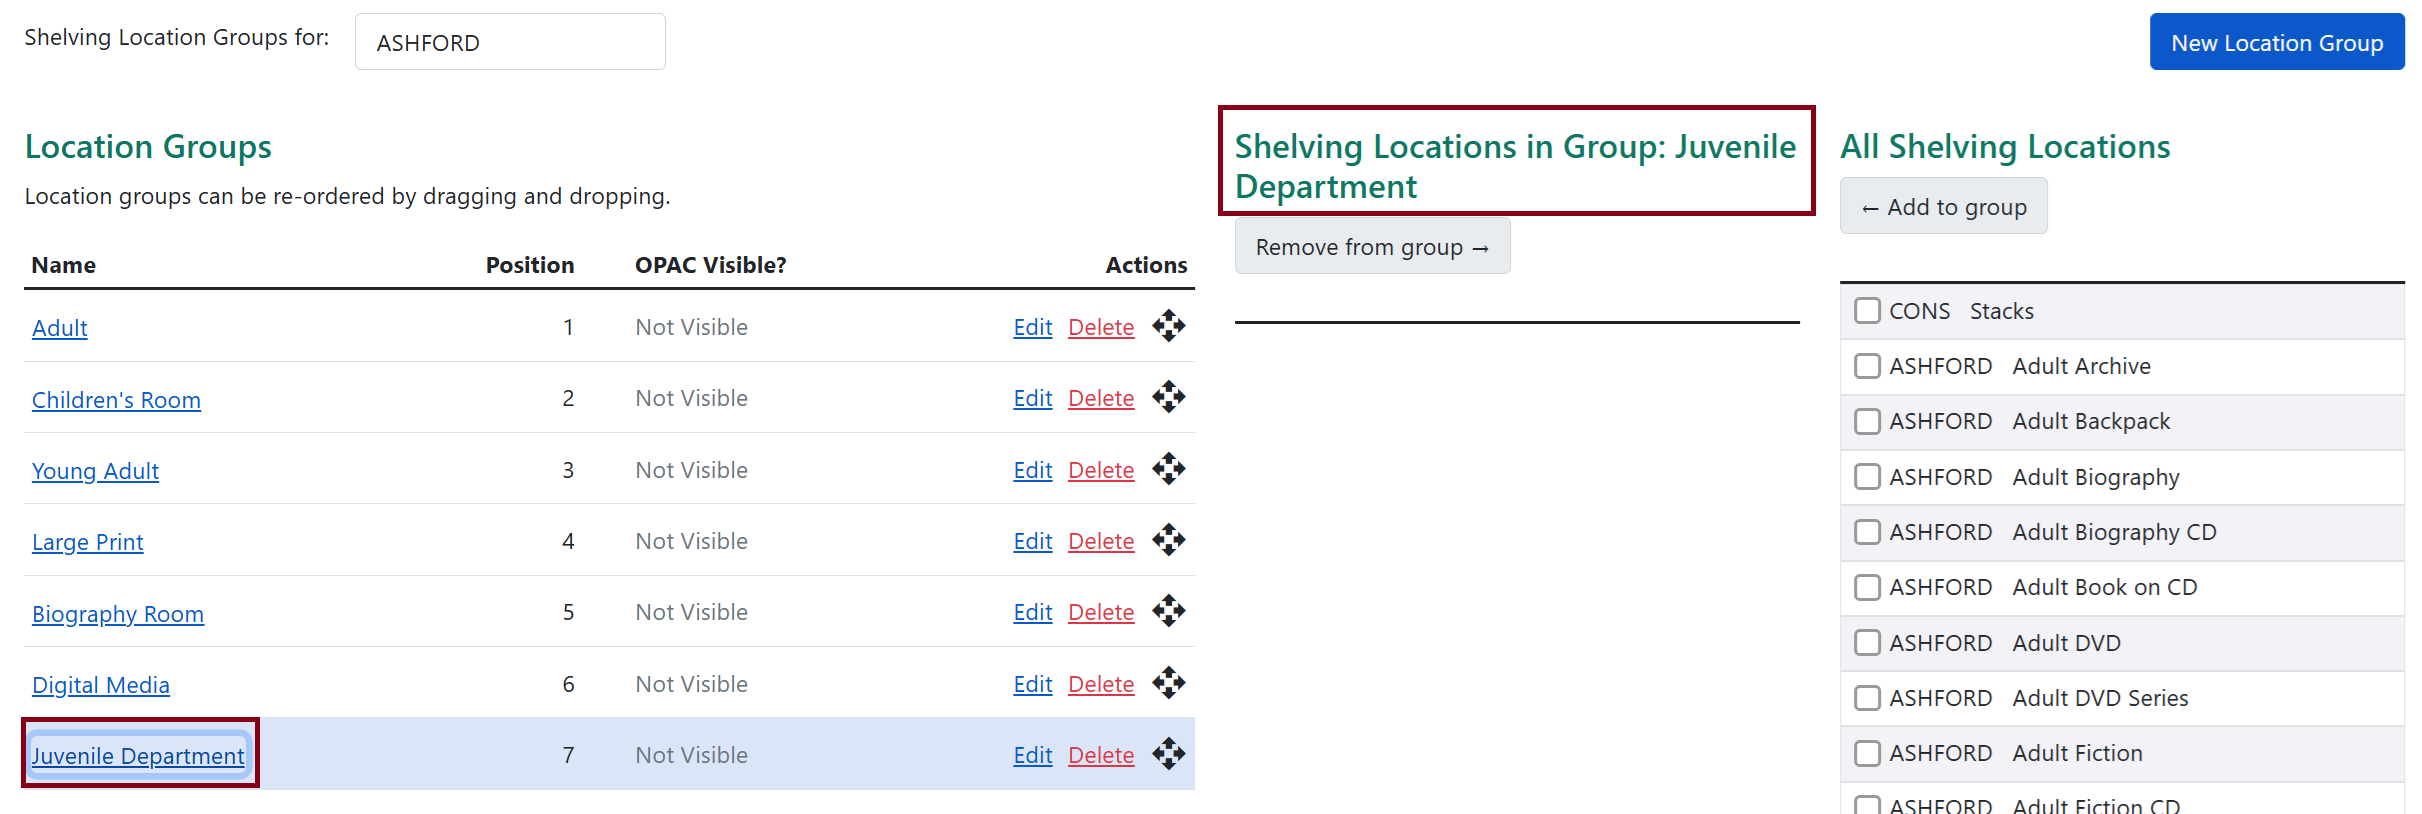Click the Remove from group button
The image size is (2422, 814).
tap(1372, 246)
